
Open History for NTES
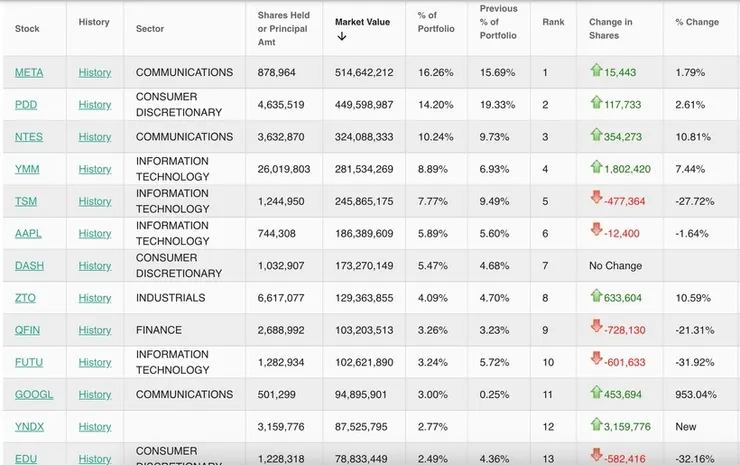pyautogui.click(x=95, y=137)
